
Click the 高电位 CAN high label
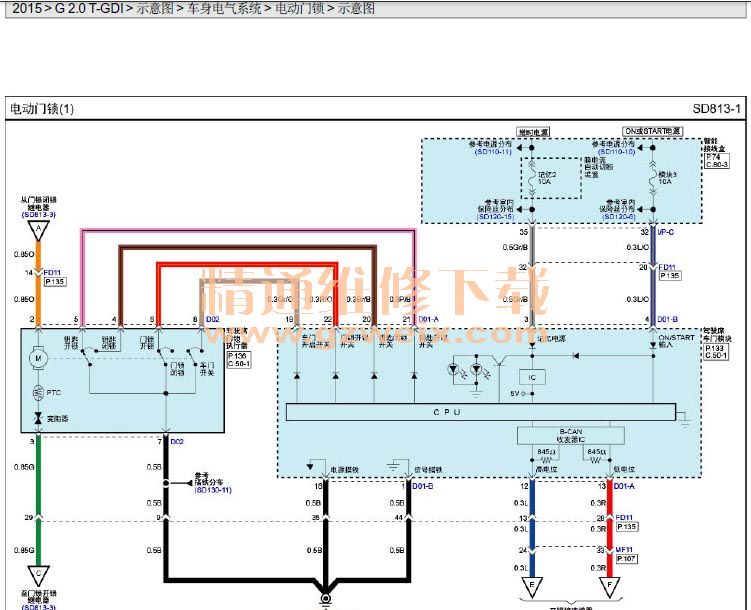(x=546, y=469)
